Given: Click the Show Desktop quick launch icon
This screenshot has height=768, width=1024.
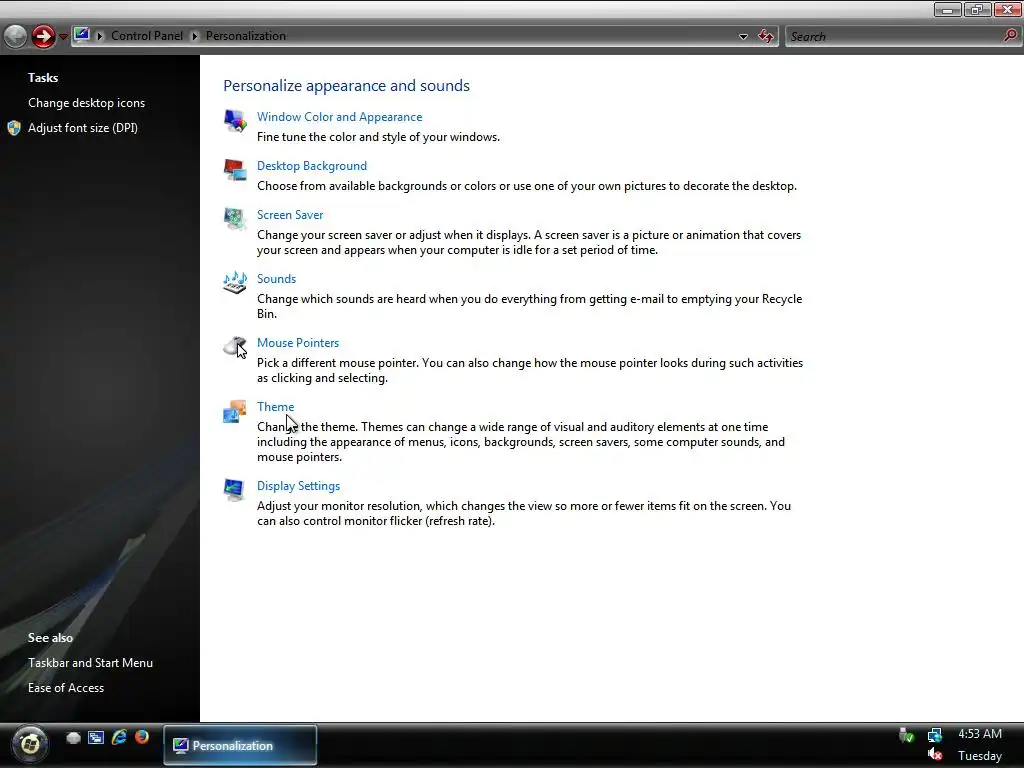Looking at the screenshot, I should (73, 738).
